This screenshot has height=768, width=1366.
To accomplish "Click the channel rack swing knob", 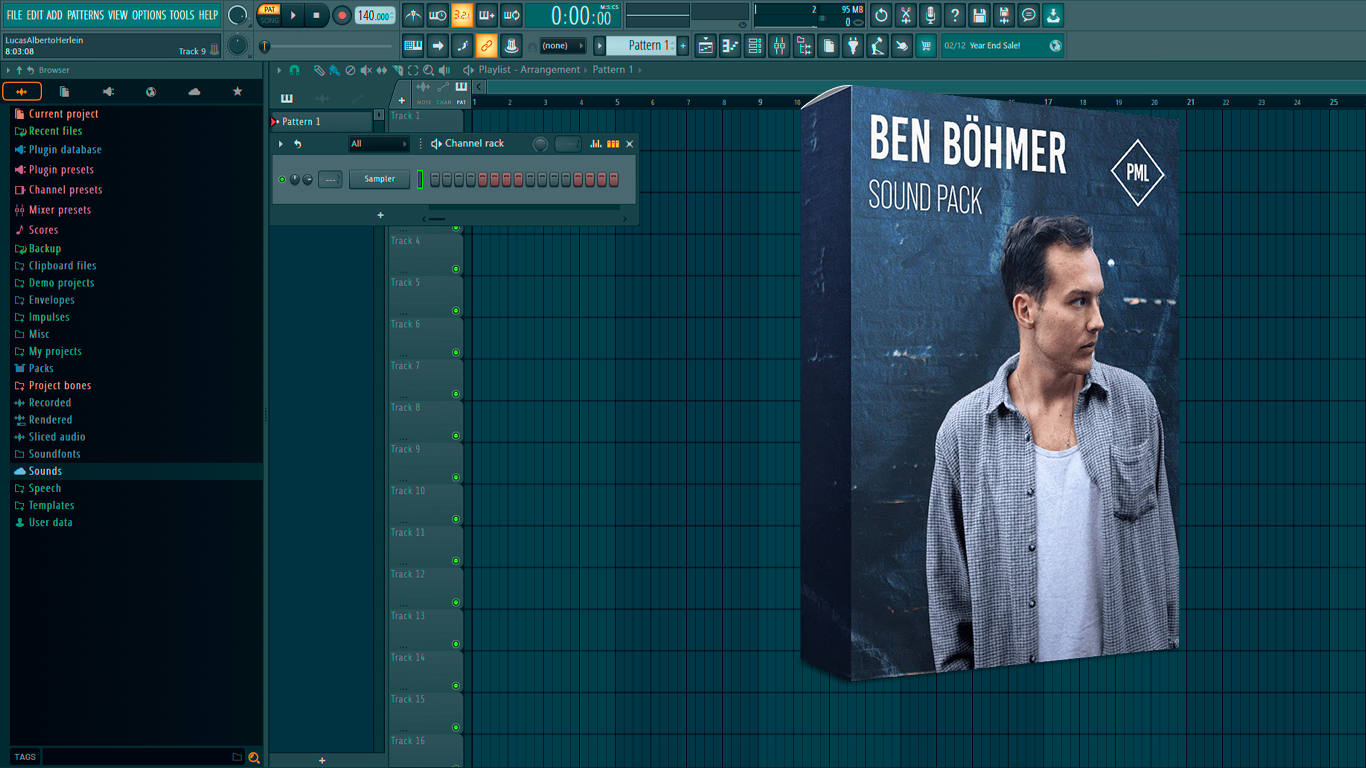I will [540, 144].
